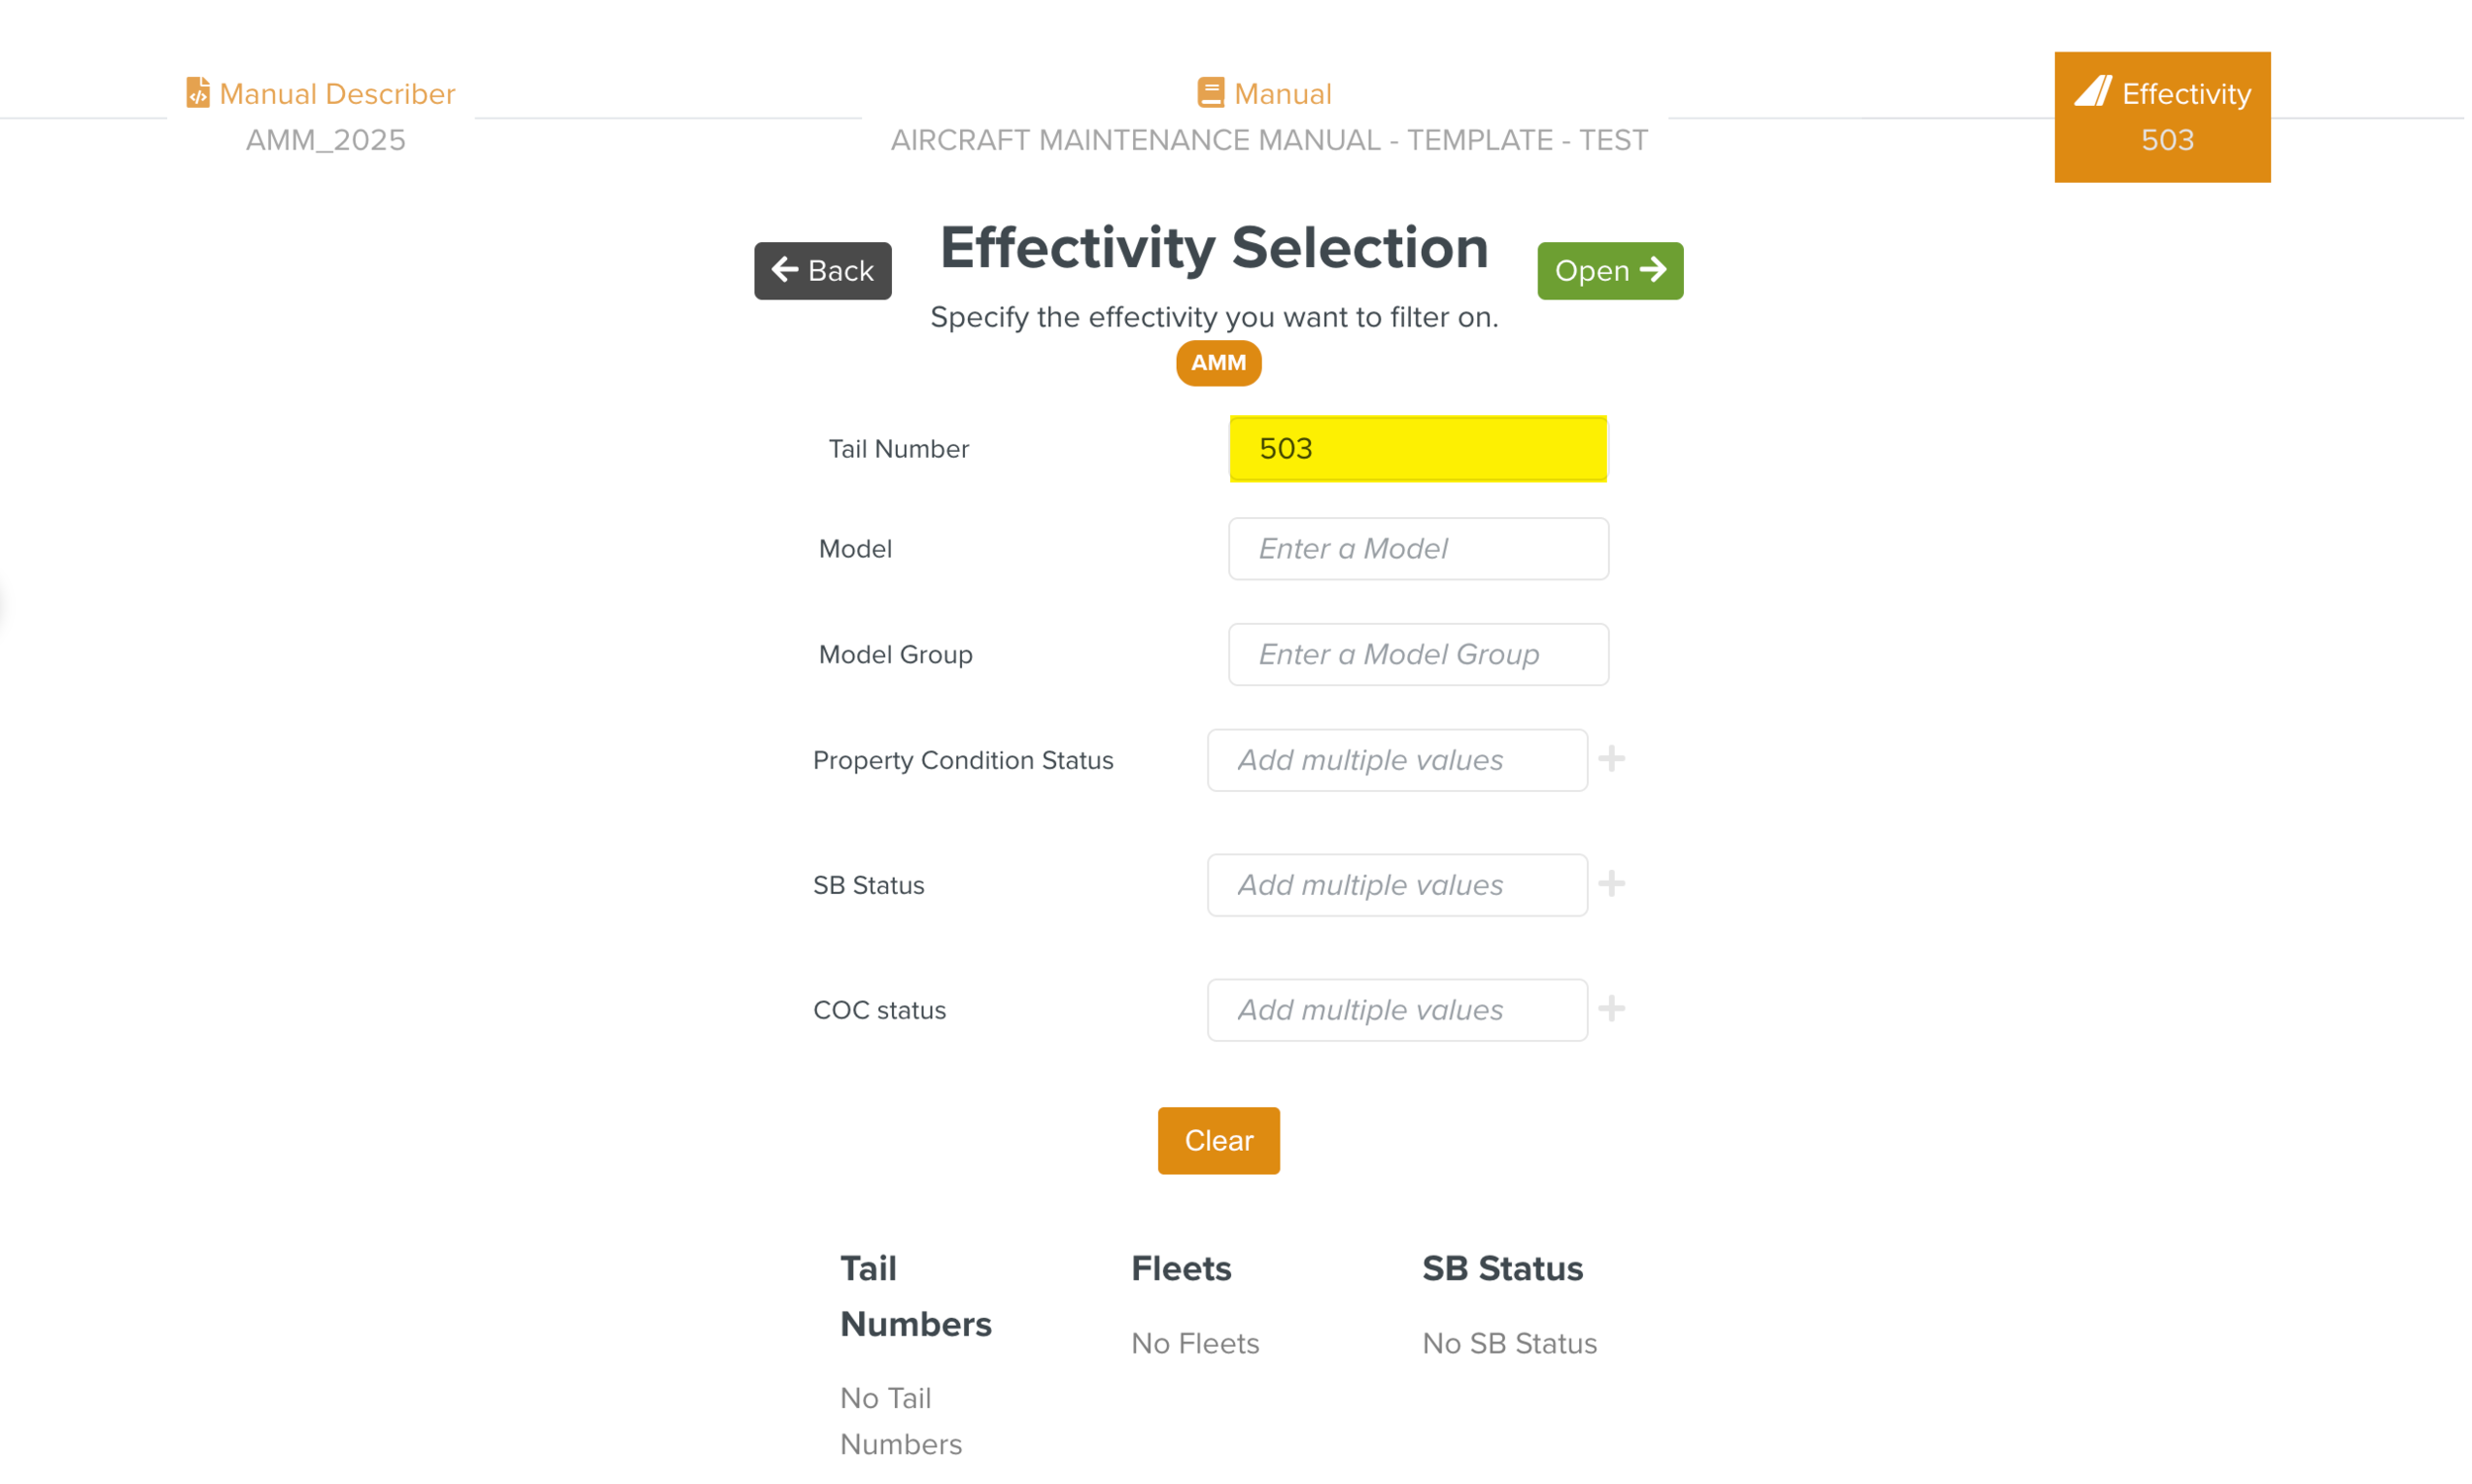Click plus icon beside Property Condition Status
2472x1484 pixels.
click(1611, 760)
